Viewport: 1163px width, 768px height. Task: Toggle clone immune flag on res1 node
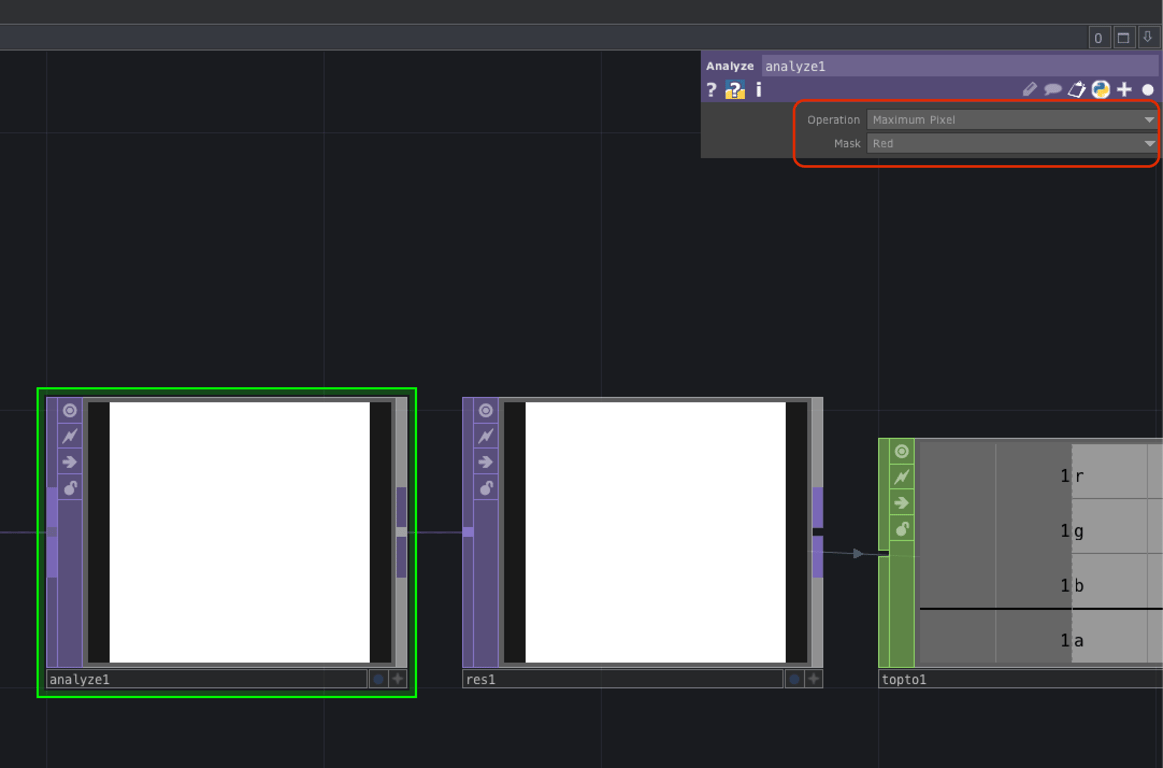[486, 436]
